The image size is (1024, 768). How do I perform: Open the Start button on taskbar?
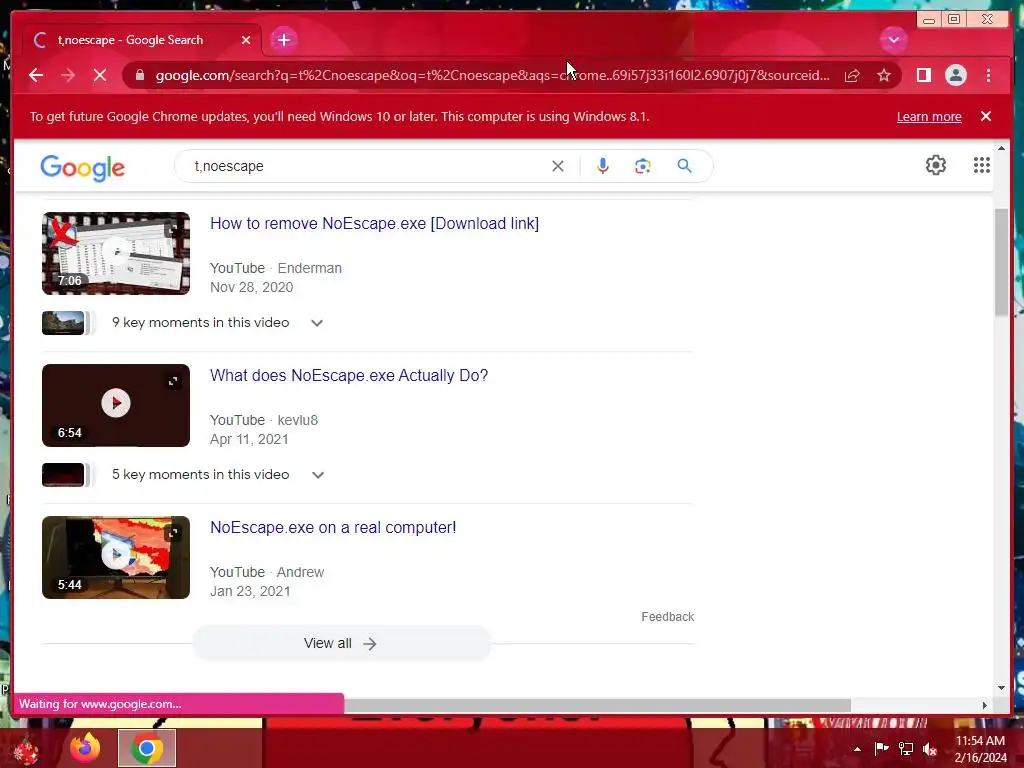(x=26, y=750)
